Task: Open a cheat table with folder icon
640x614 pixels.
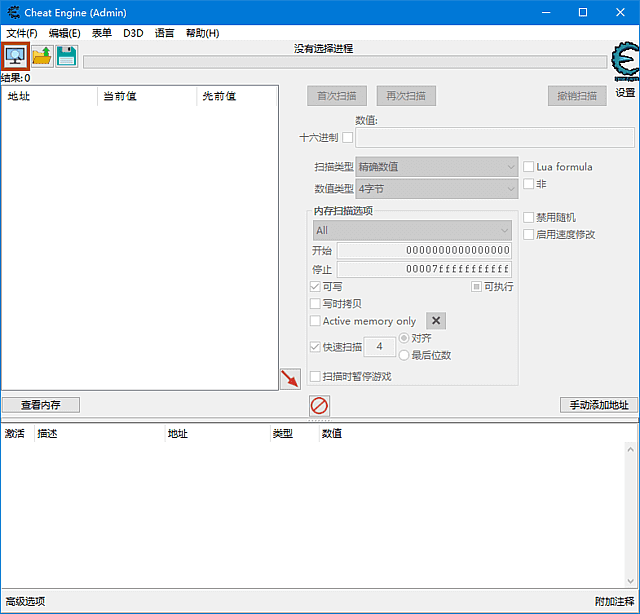Action: (42, 57)
